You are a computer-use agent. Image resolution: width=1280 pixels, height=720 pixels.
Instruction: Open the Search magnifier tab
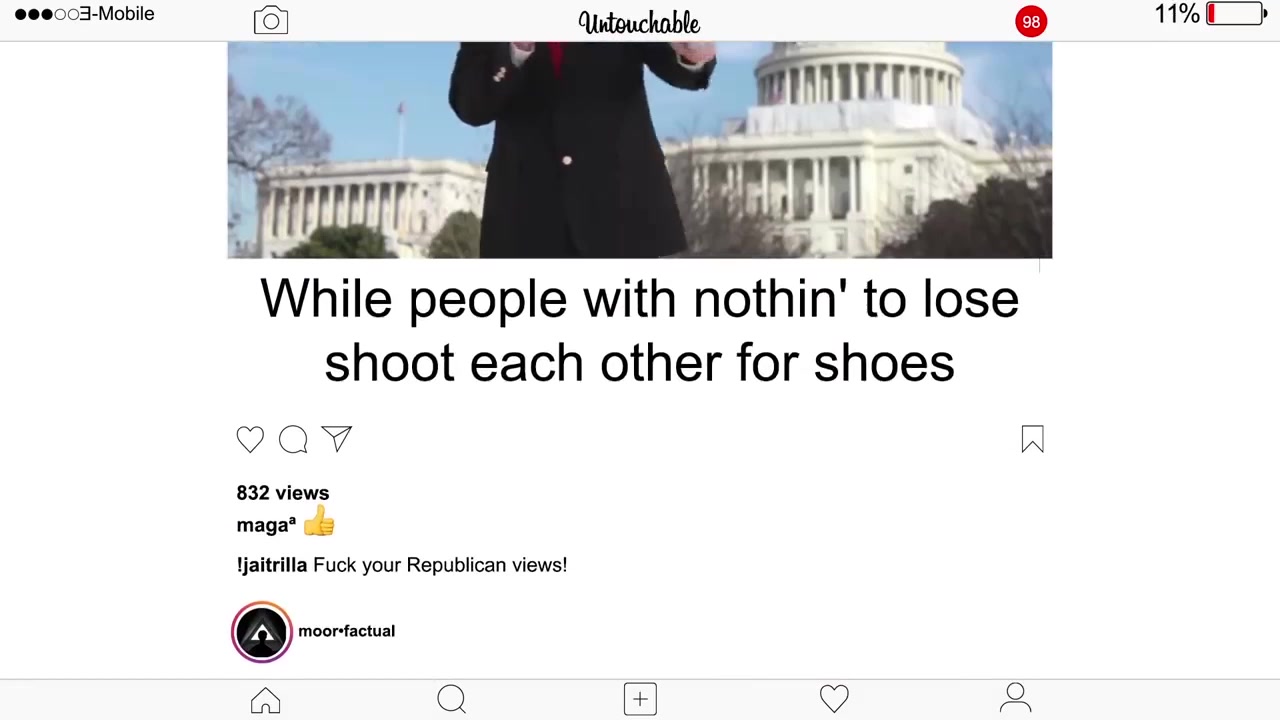[x=451, y=699]
